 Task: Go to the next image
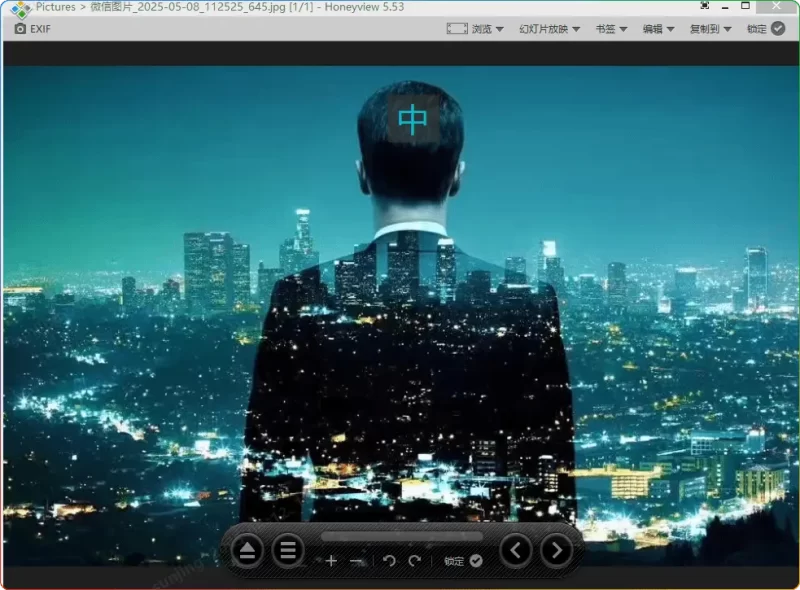[x=557, y=549]
